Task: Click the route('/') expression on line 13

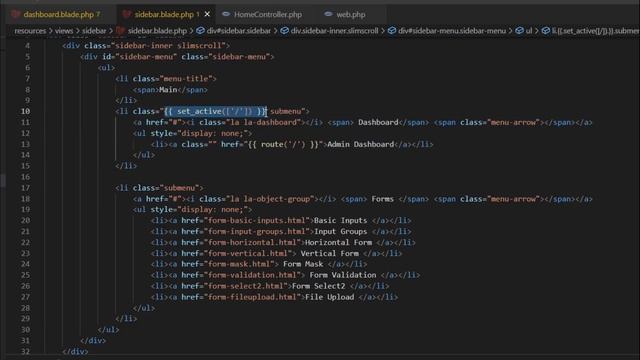Action: pos(283,144)
